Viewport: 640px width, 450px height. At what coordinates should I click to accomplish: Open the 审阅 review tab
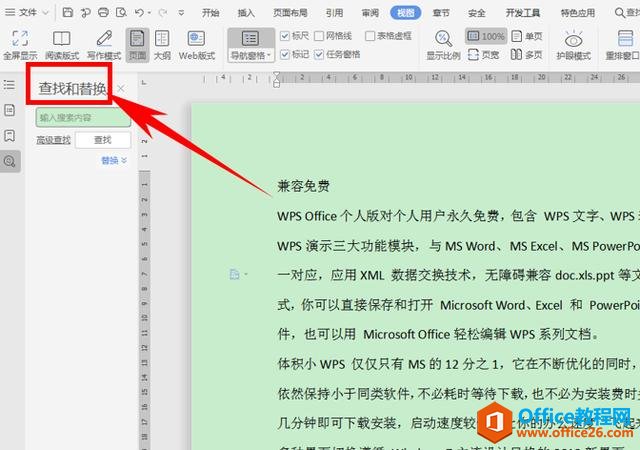(370, 13)
